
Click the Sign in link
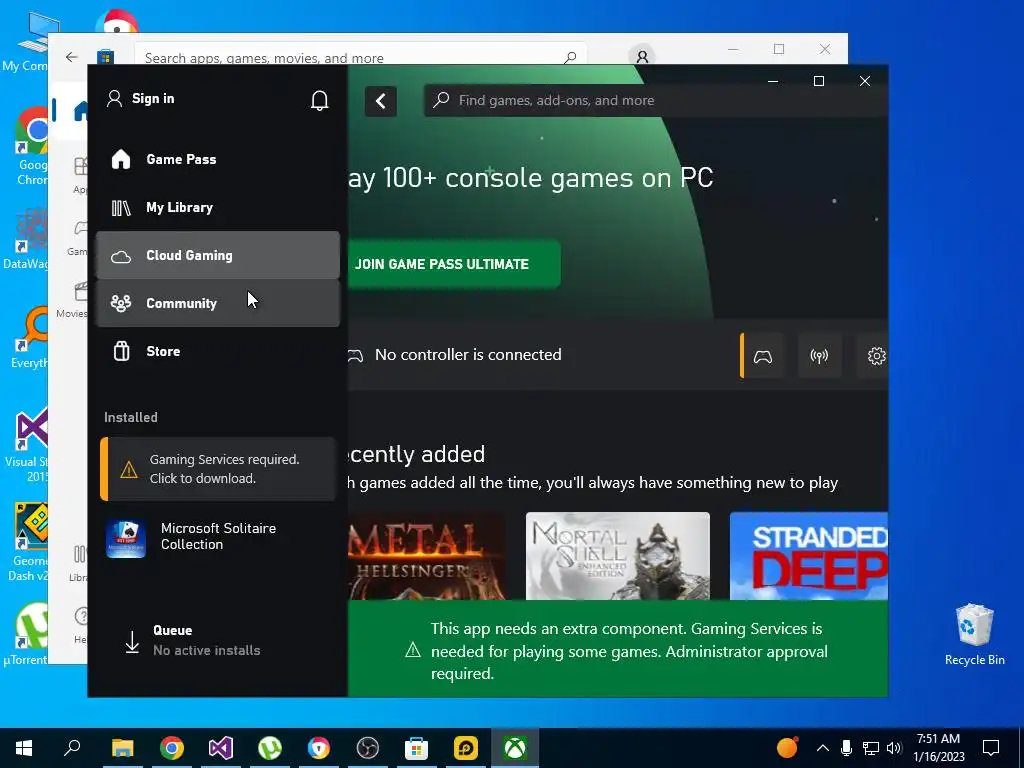pos(153,99)
